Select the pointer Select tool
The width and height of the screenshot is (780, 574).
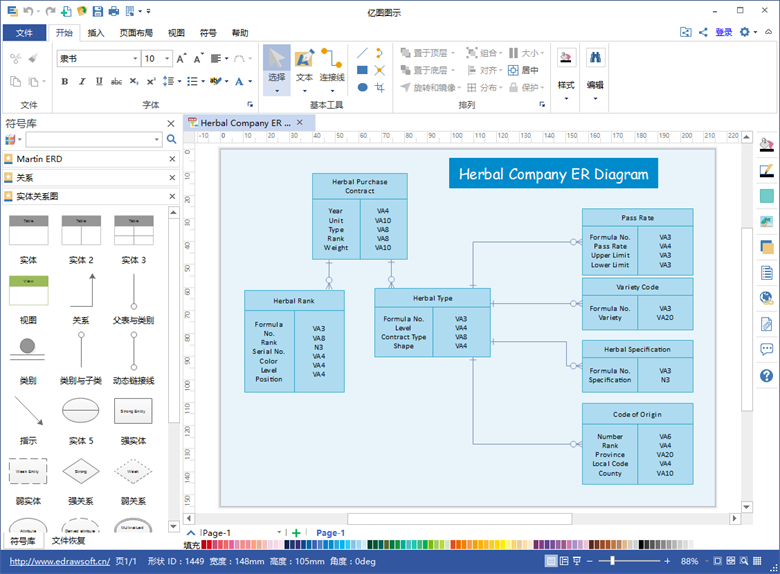277,64
